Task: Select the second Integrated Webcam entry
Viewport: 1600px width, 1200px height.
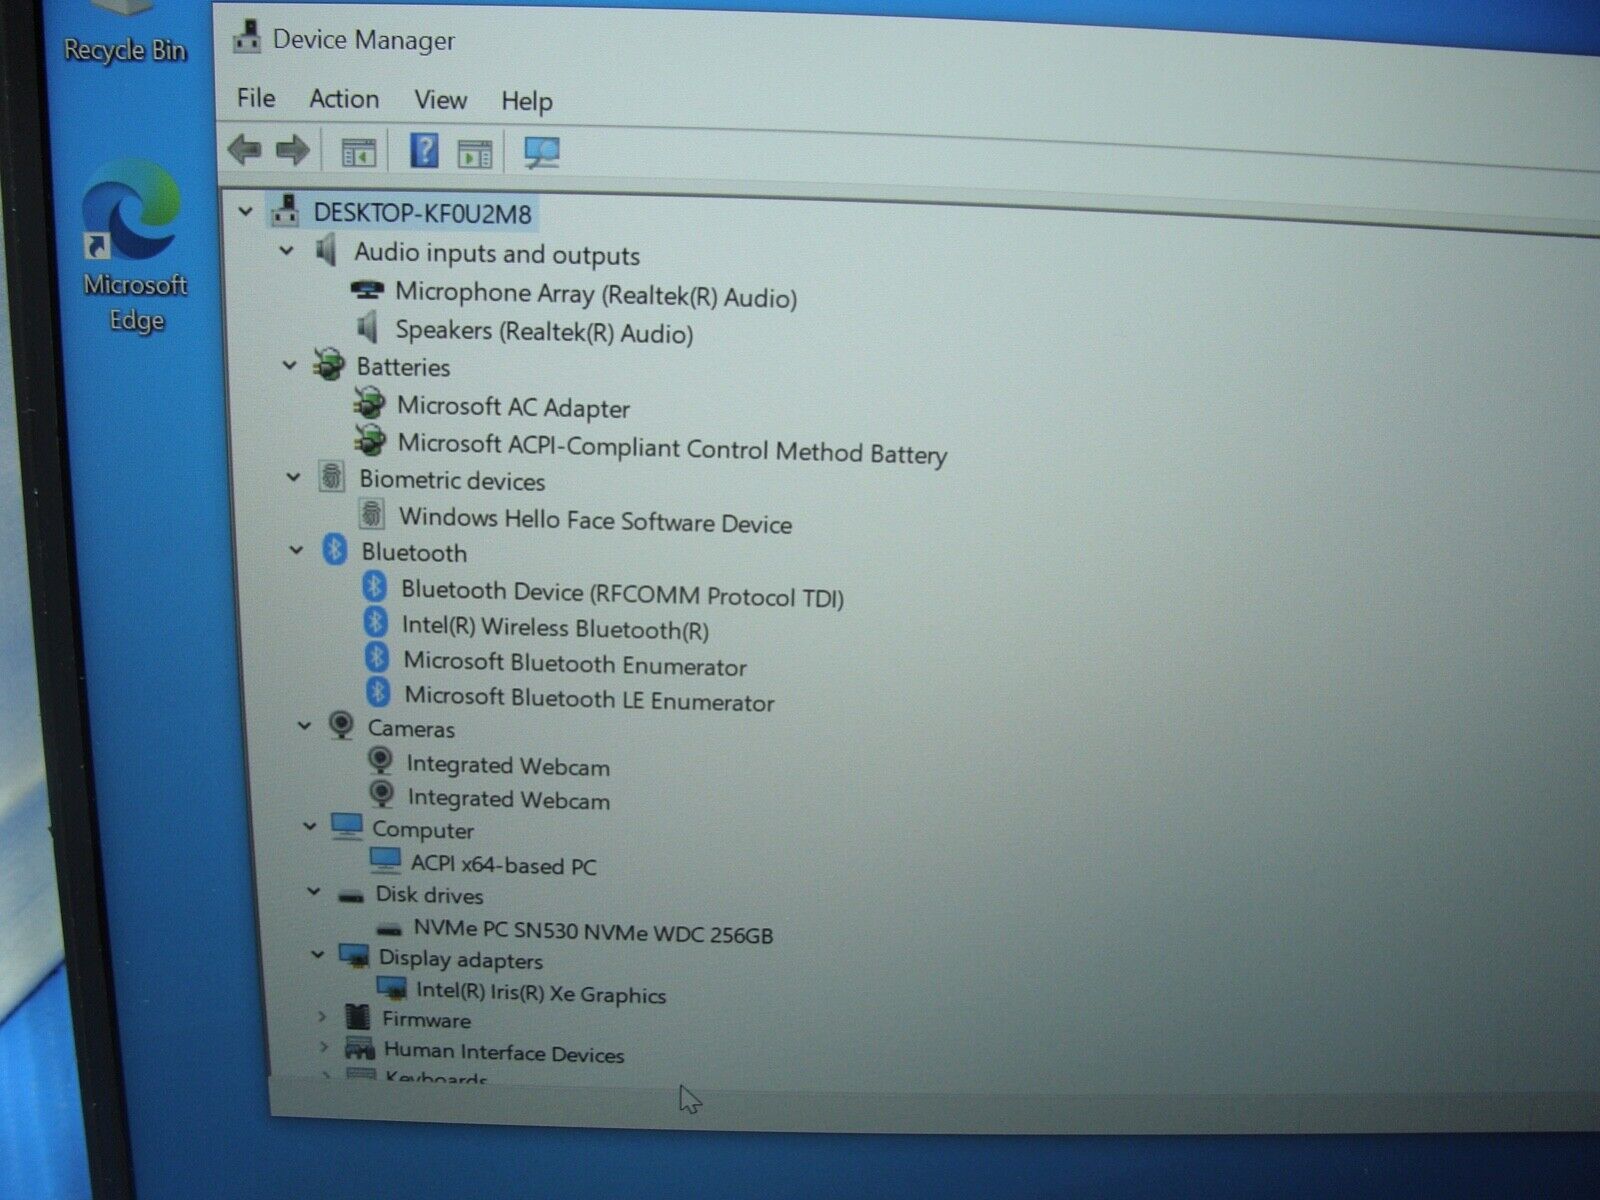Action: point(509,799)
